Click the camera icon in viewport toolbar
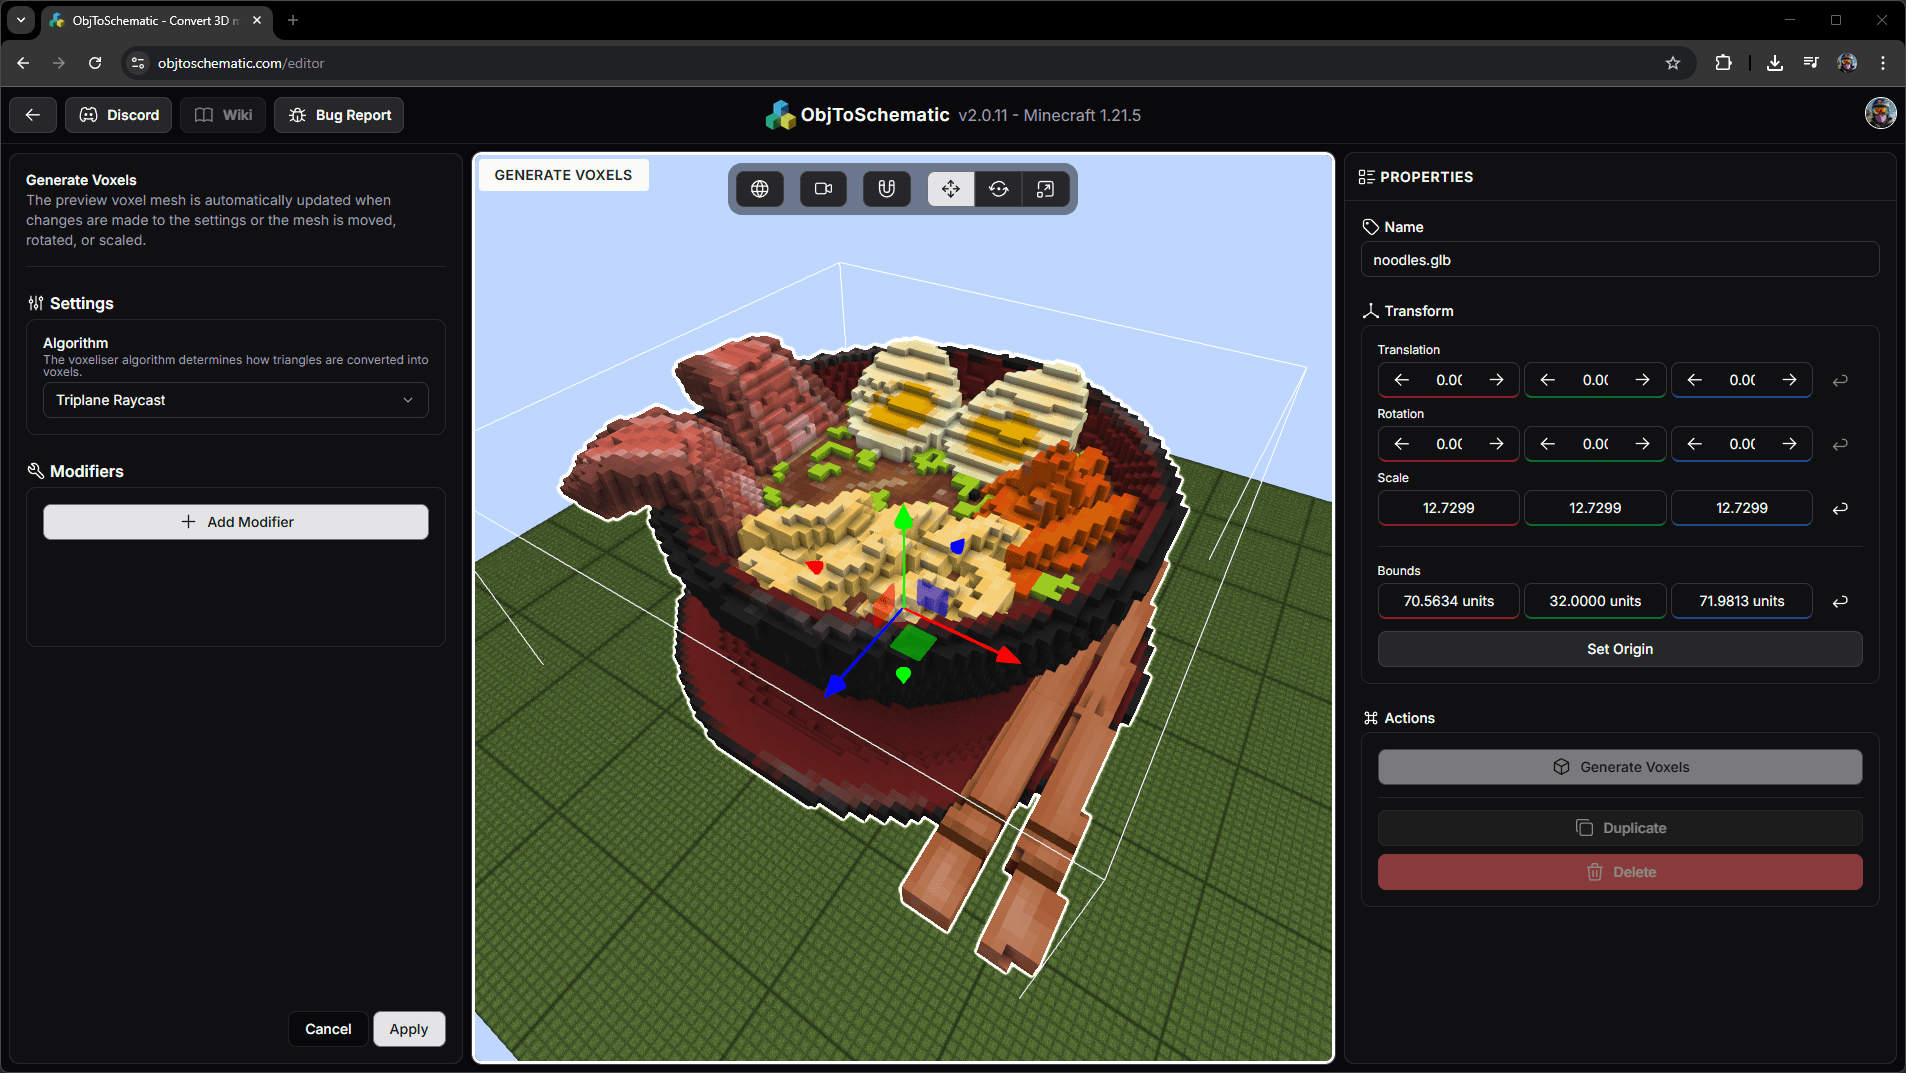 (x=823, y=189)
